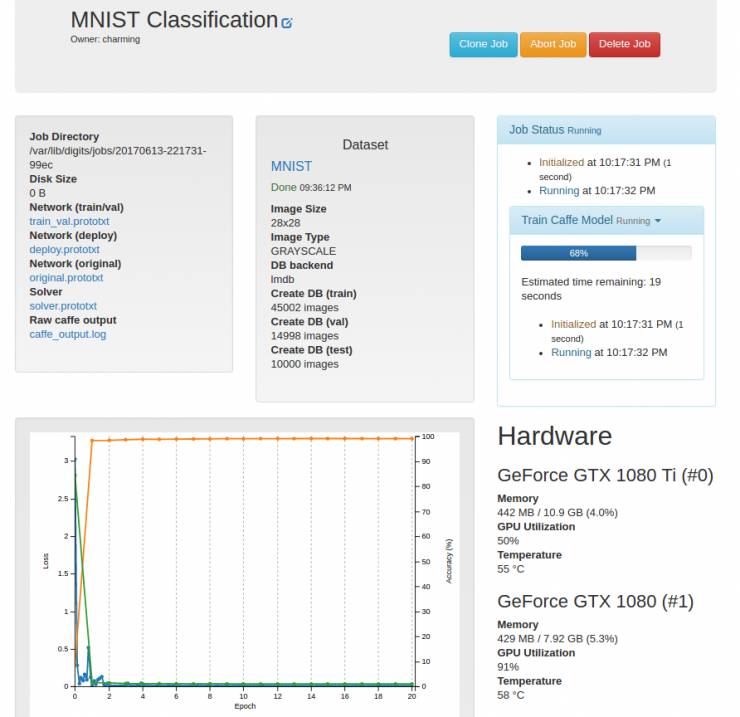The image size is (740, 717).
Task: Click the Epoch axis label on chart
Action: pyautogui.click(x=245, y=706)
